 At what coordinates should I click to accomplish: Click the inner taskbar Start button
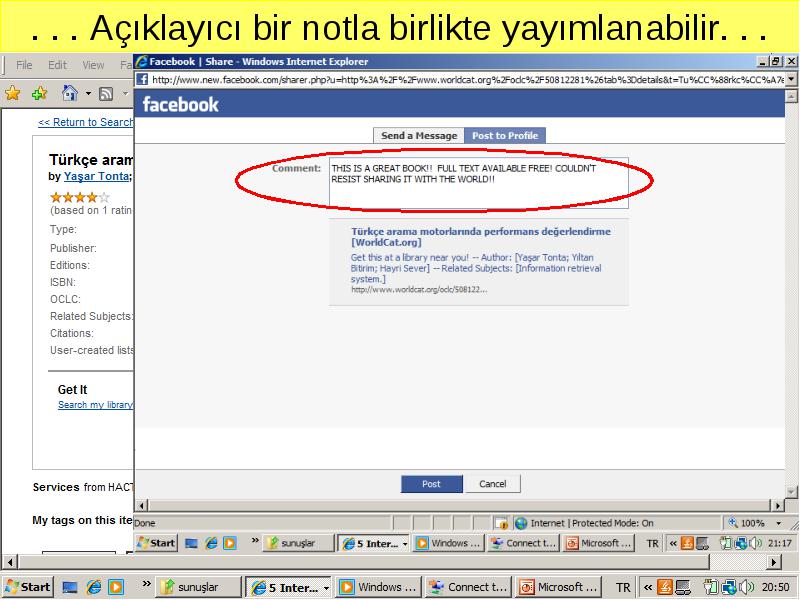[156, 543]
